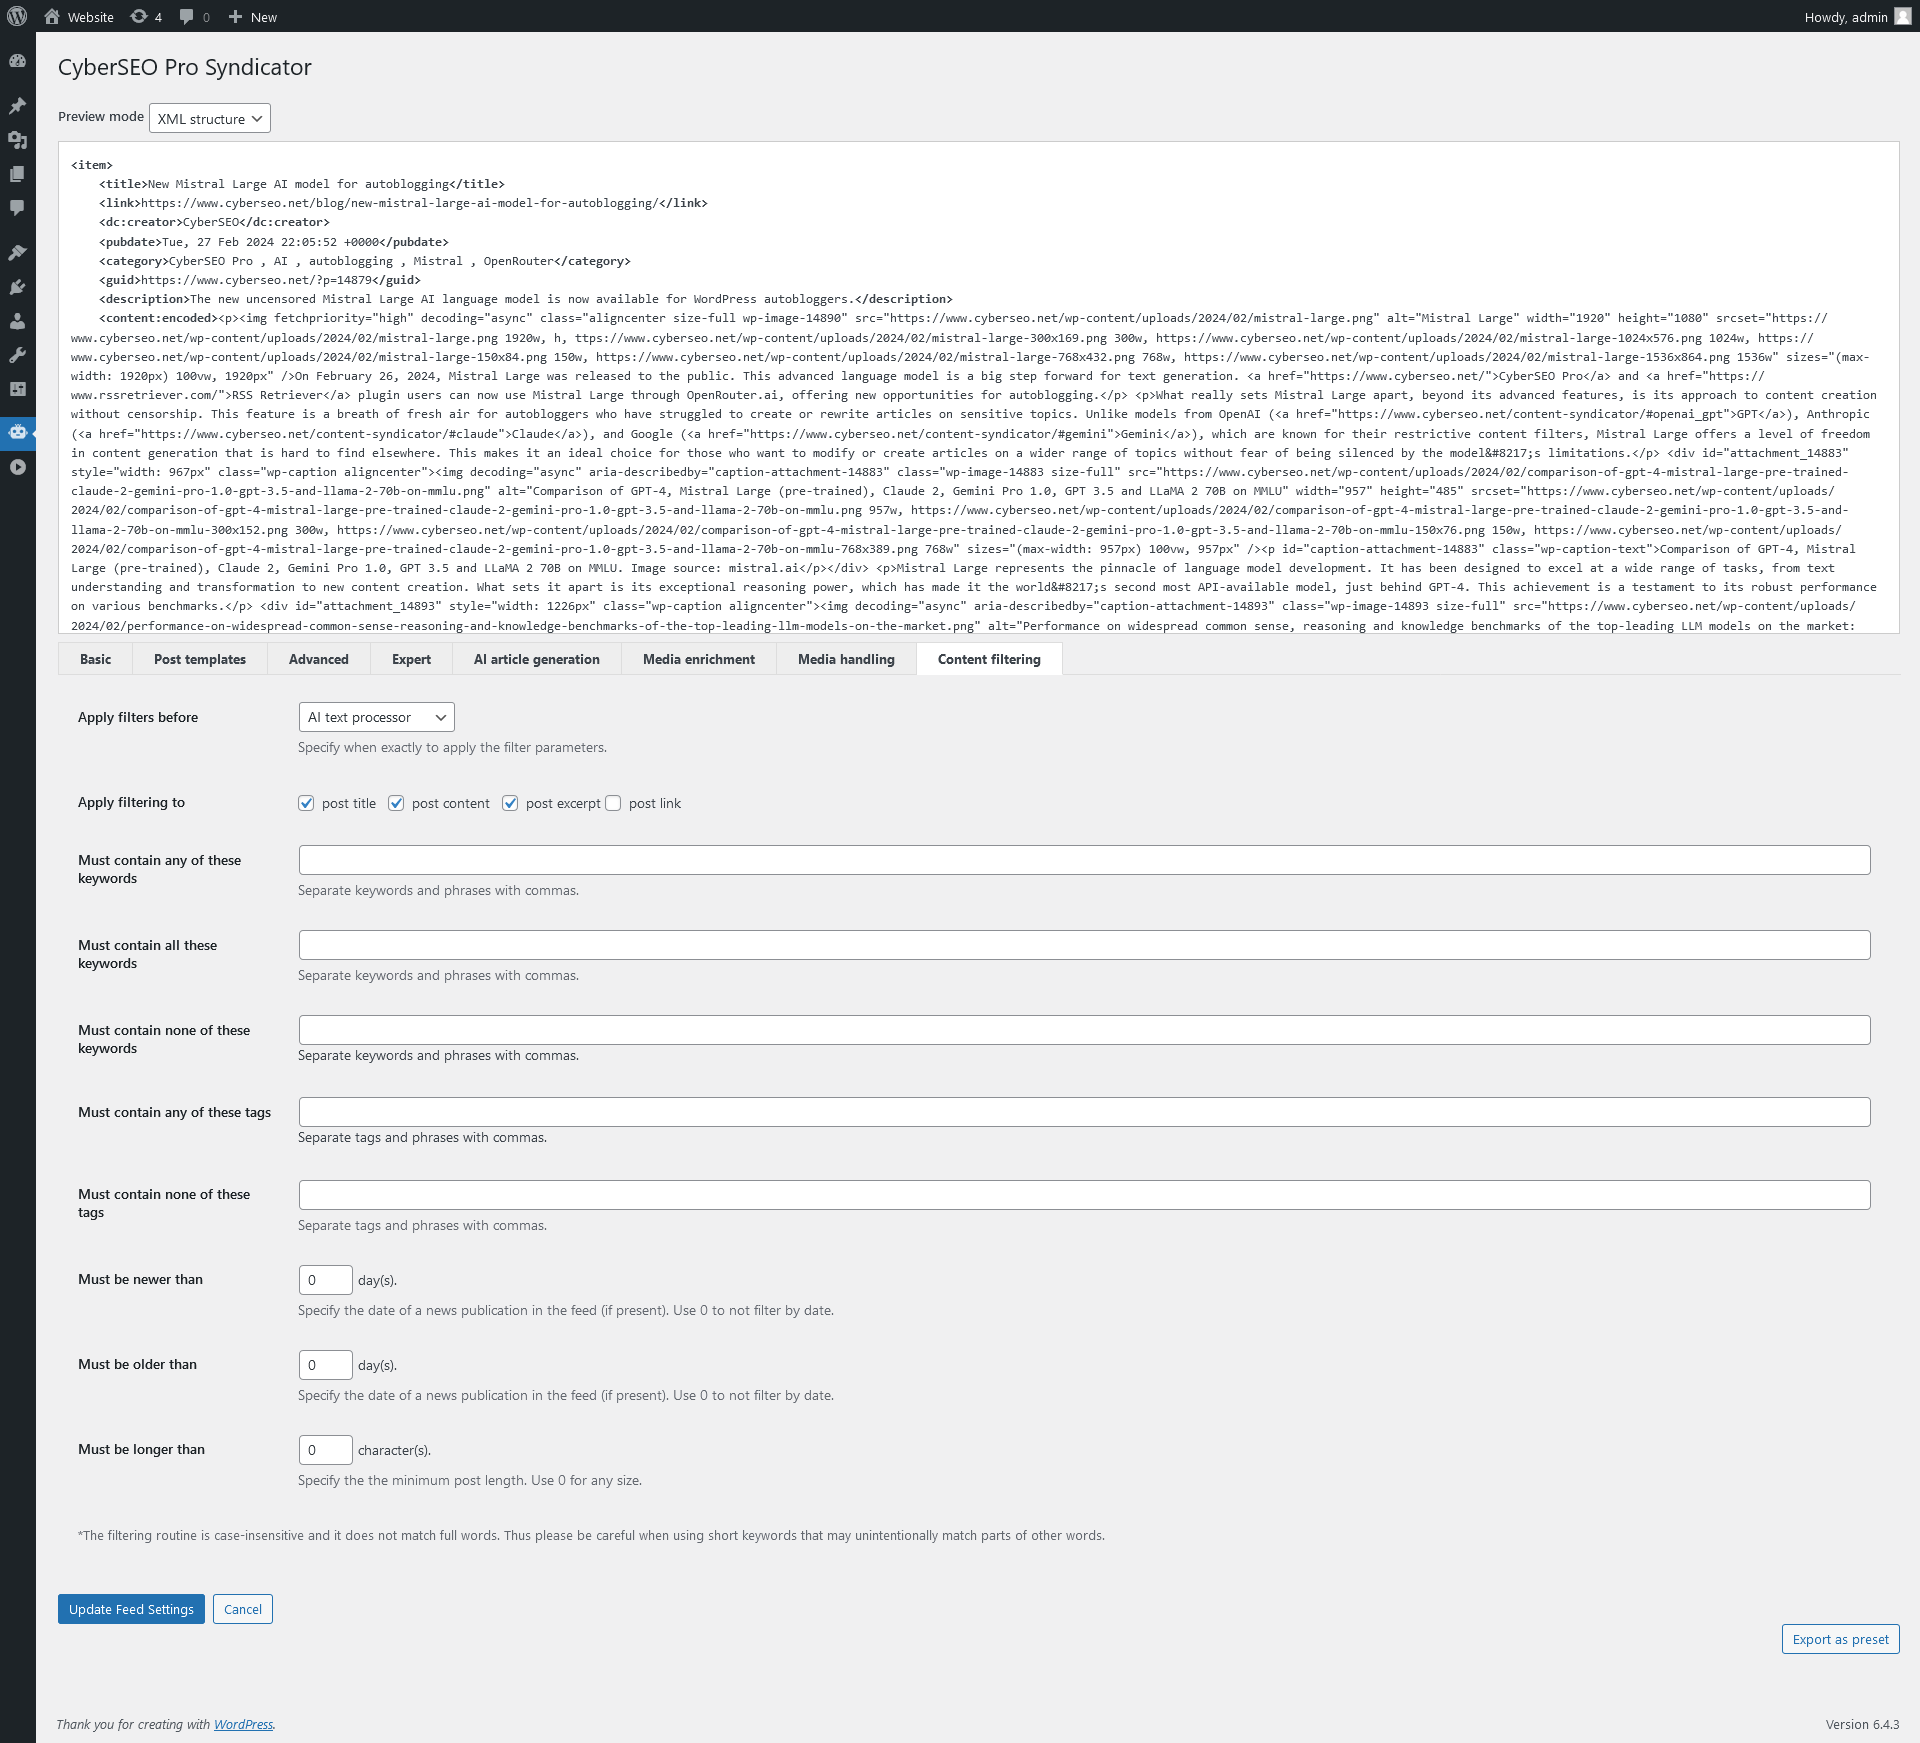The image size is (1920, 1743).
Task: Open Plugins plug sidebar icon
Action: coord(17,287)
